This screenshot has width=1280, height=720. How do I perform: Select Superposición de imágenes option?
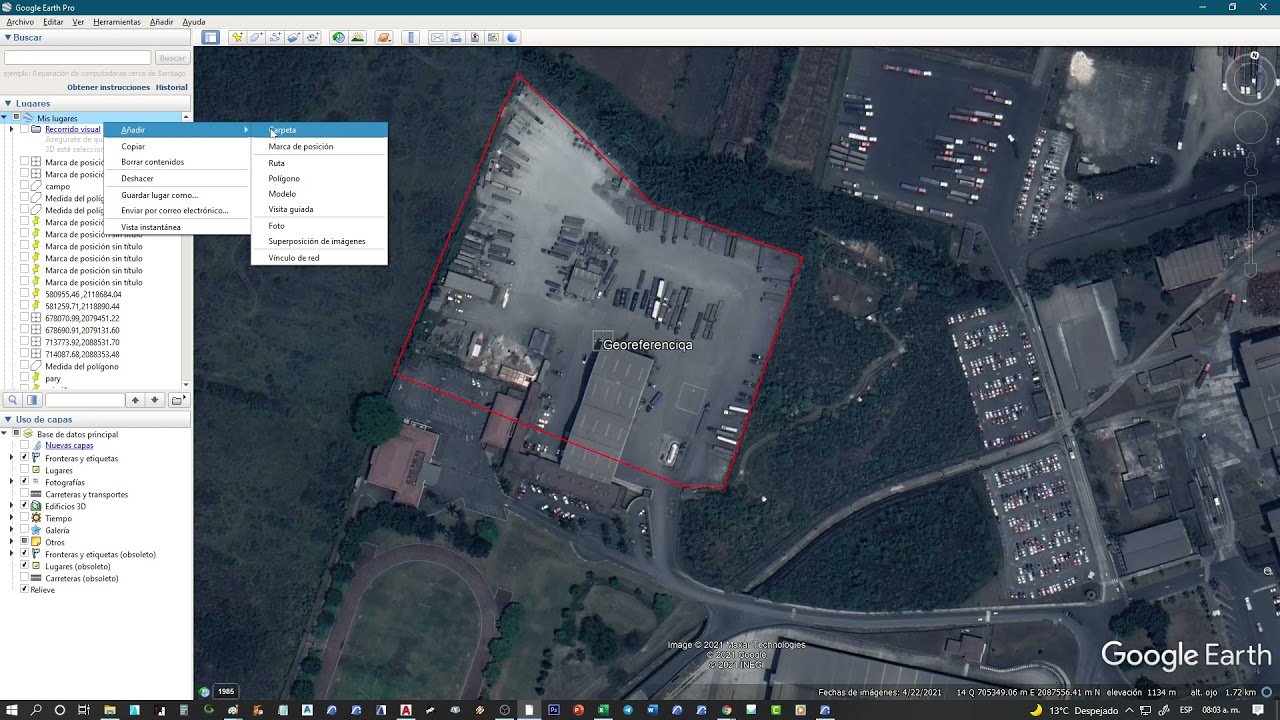click(319, 241)
